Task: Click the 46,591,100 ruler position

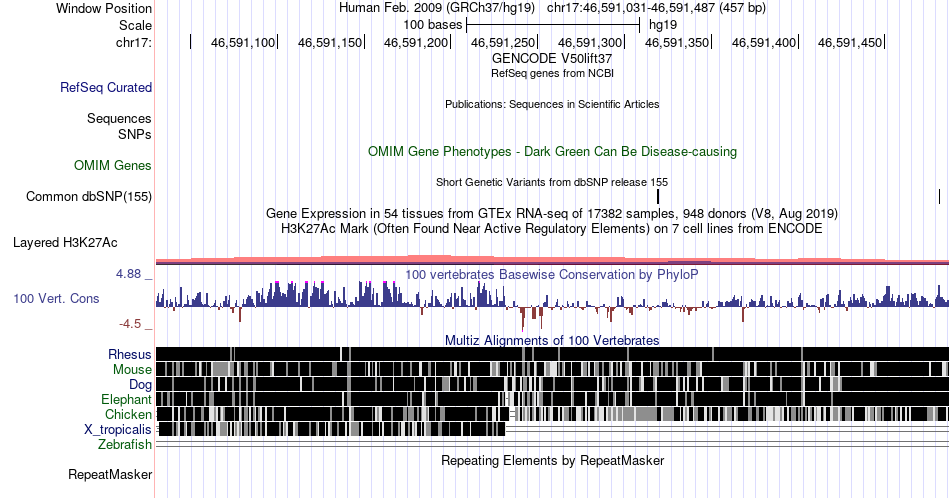Action: [x=242, y=42]
